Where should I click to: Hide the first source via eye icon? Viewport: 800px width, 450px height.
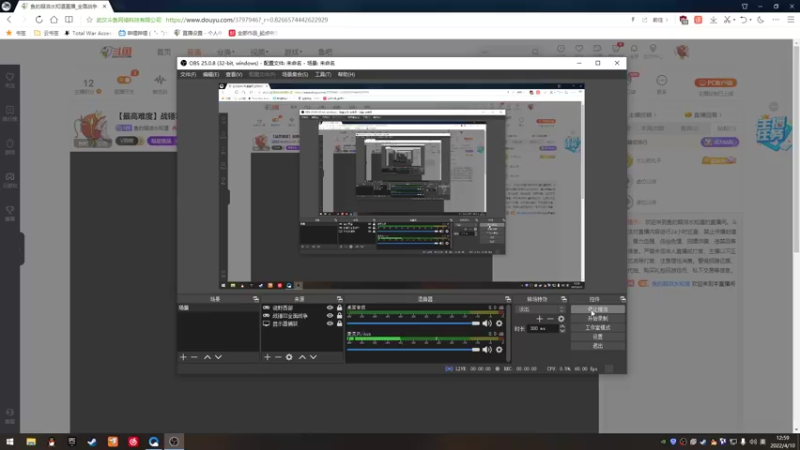click(330, 308)
